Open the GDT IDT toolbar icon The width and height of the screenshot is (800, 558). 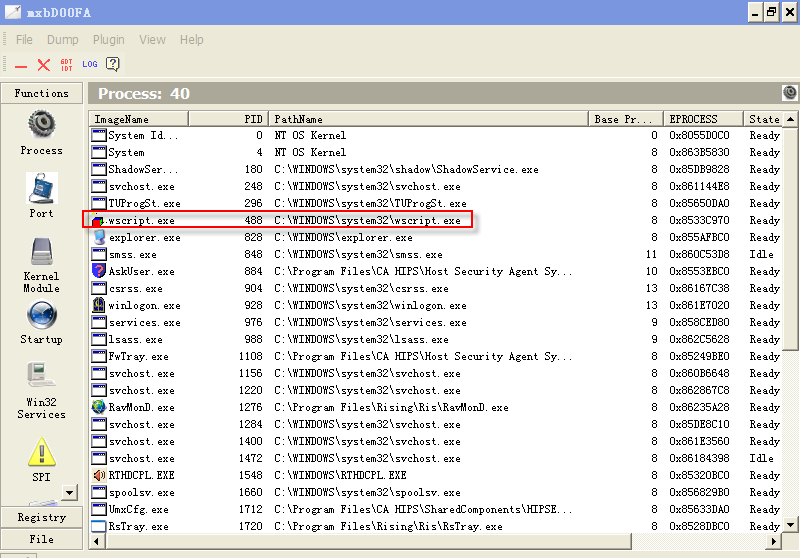click(x=66, y=65)
